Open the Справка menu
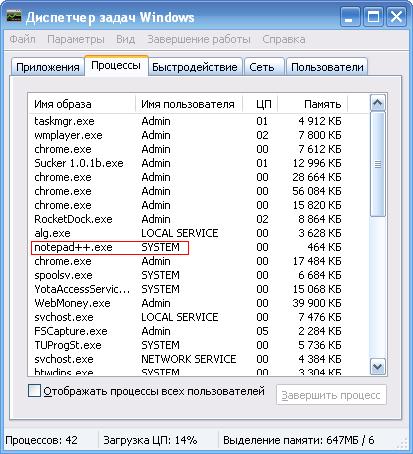The width and height of the screenshot is (413, 454). click(x=284, y=39)
